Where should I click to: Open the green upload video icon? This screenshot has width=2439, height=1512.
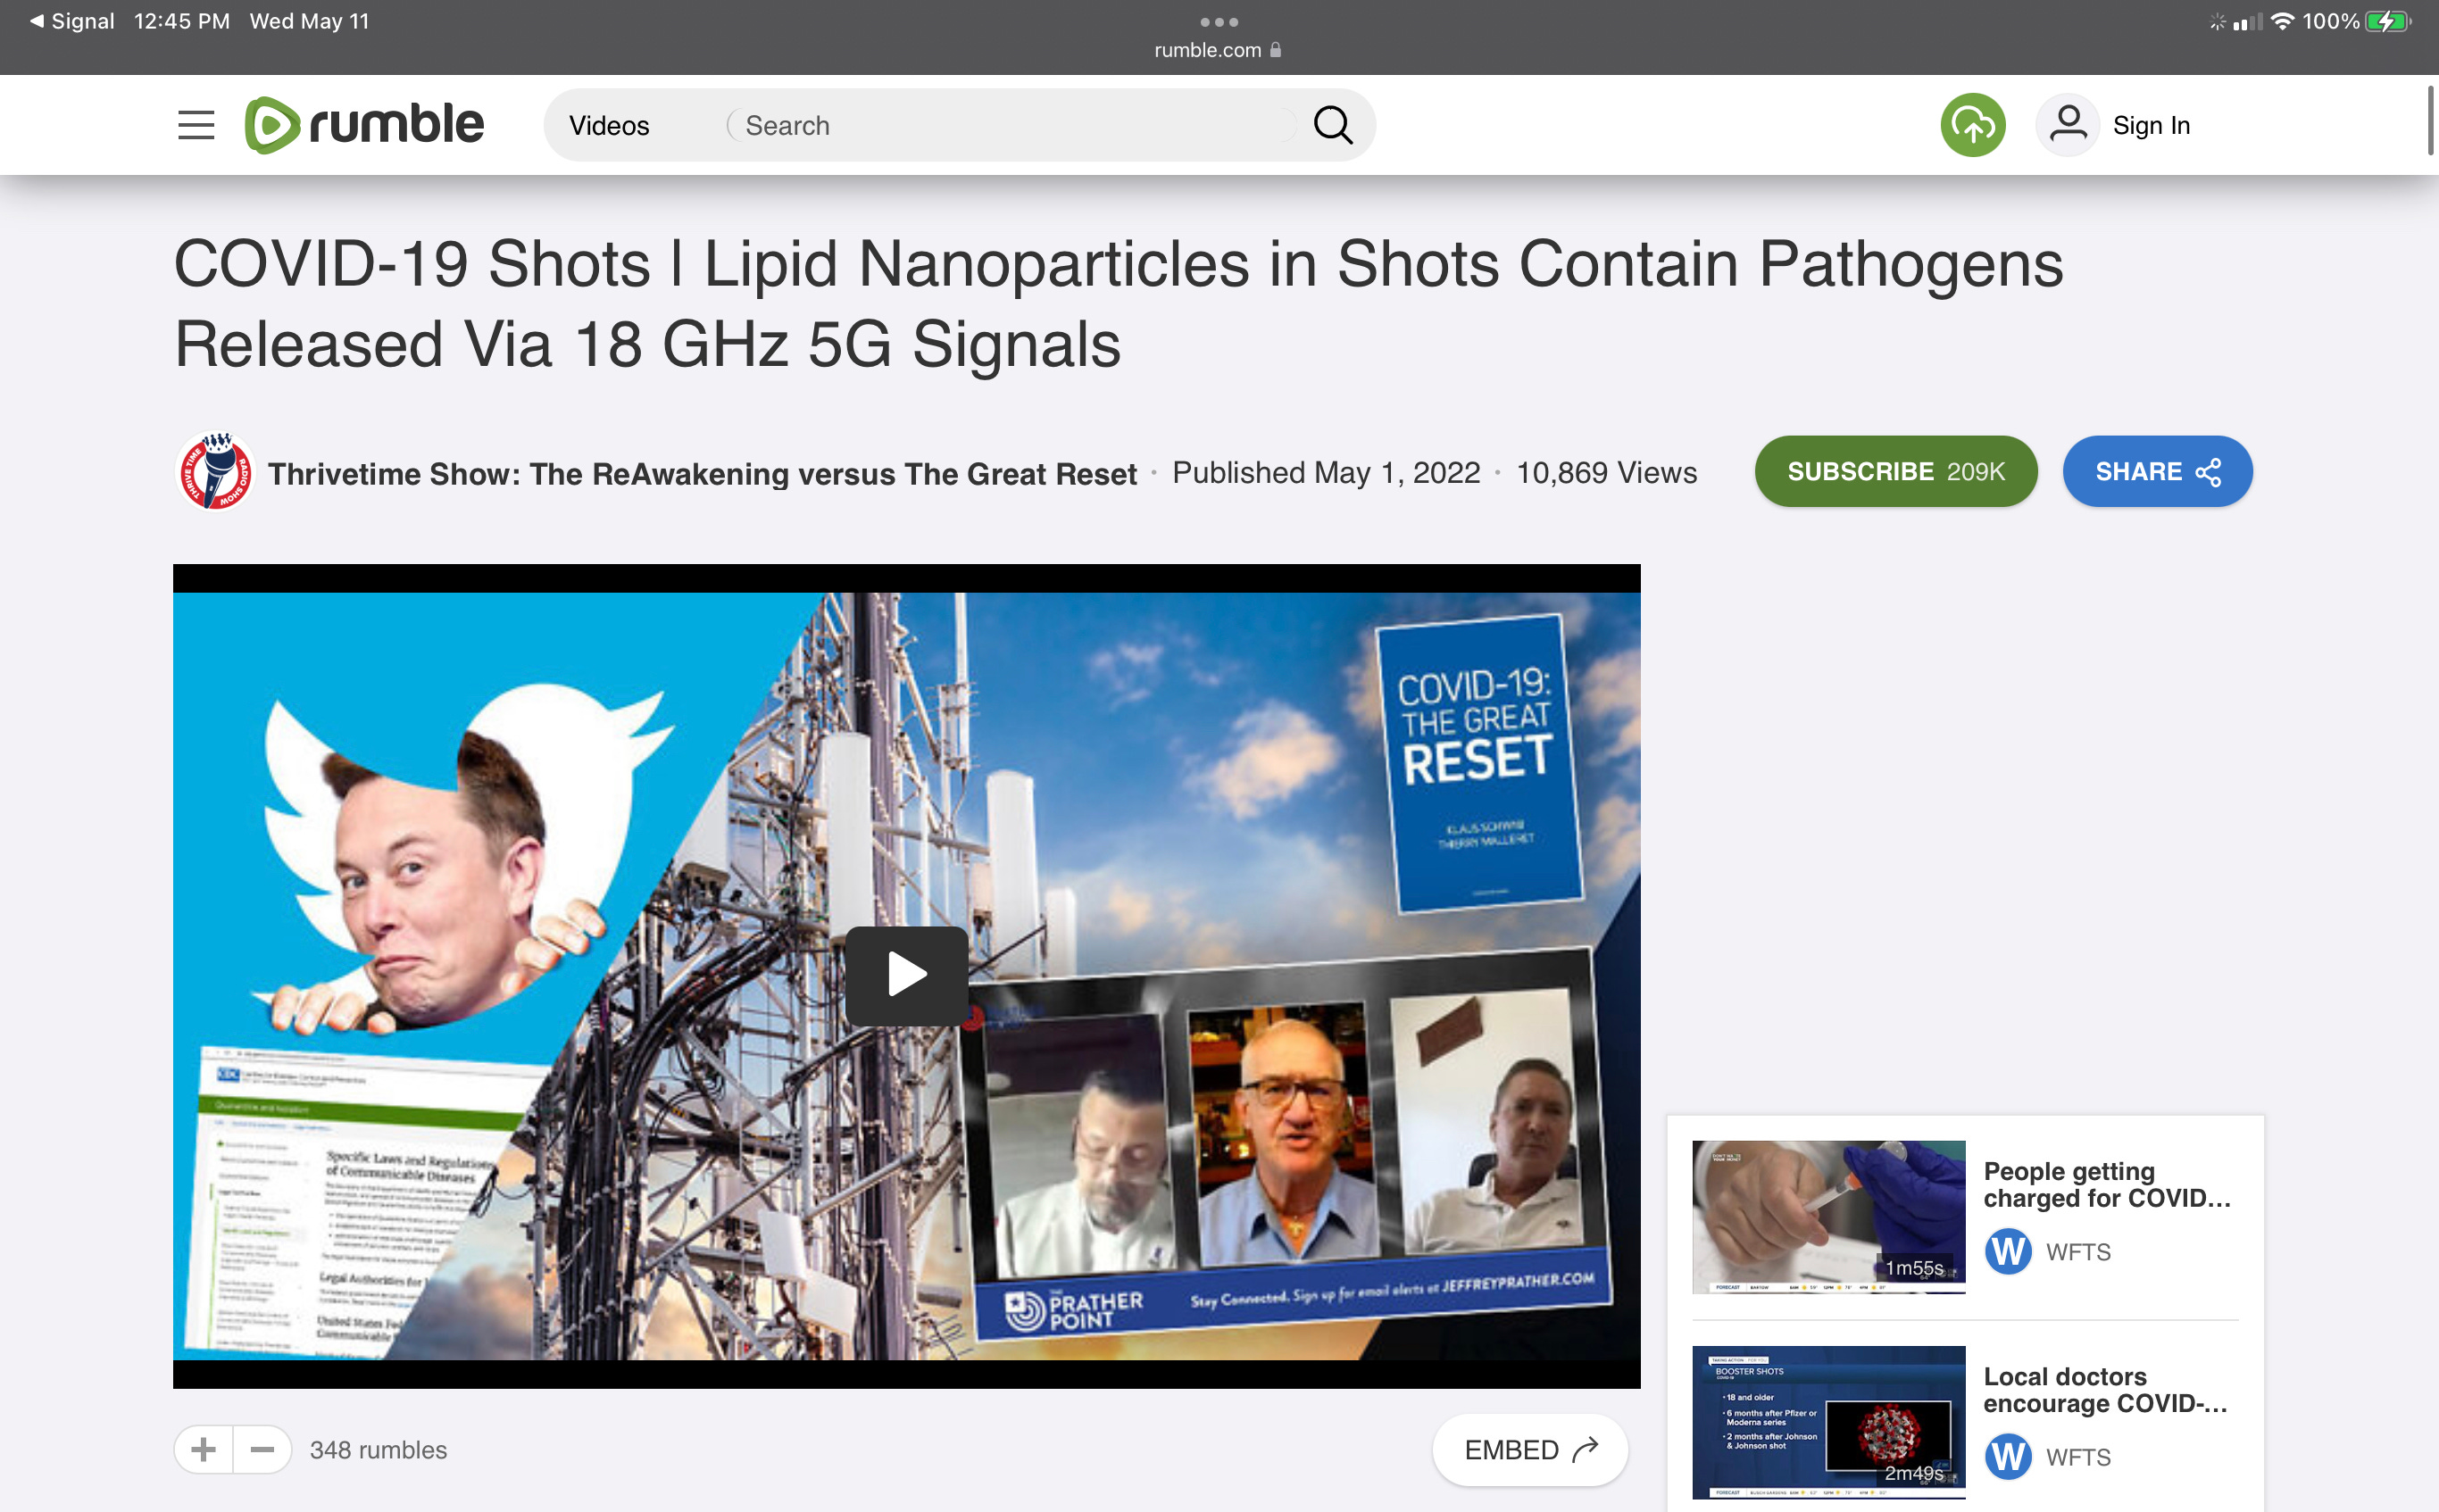[1972, 125]
